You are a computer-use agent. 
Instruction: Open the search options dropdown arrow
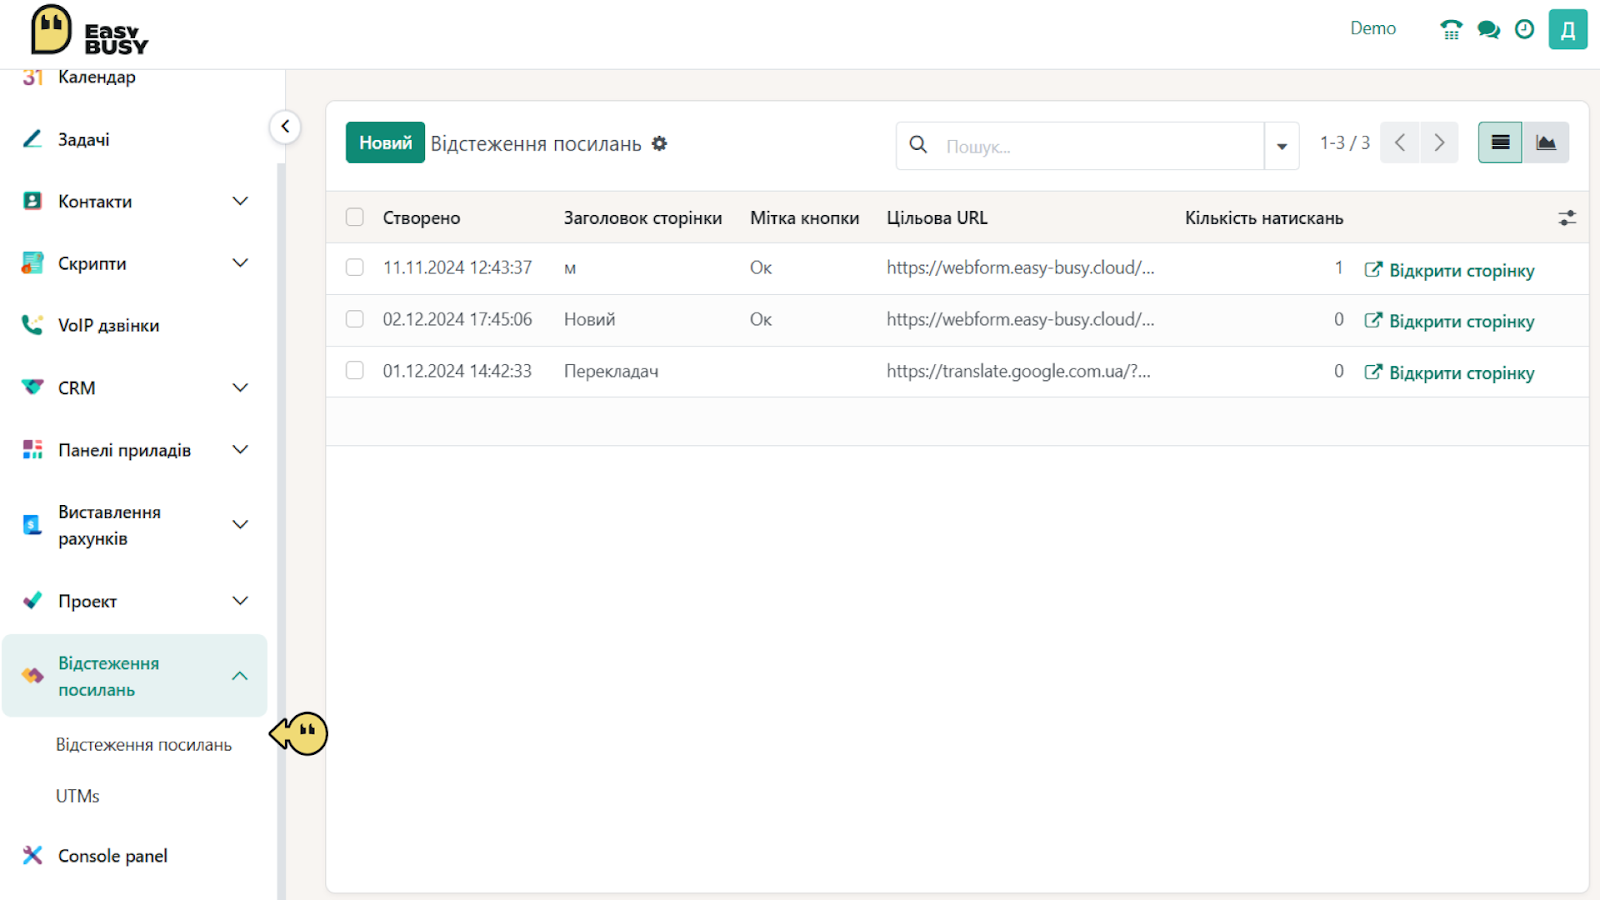point(1281,146)
